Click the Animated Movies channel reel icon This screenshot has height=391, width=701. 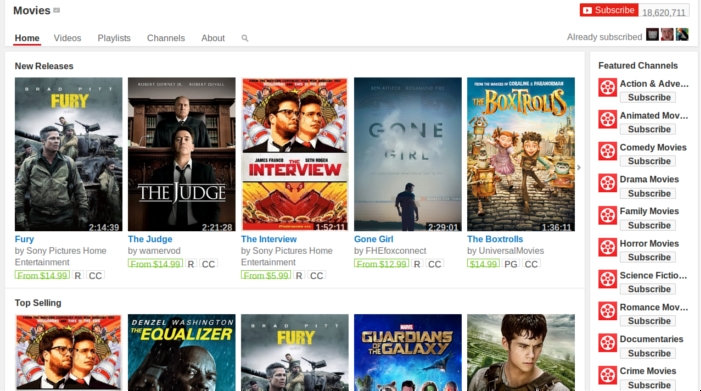608,119
